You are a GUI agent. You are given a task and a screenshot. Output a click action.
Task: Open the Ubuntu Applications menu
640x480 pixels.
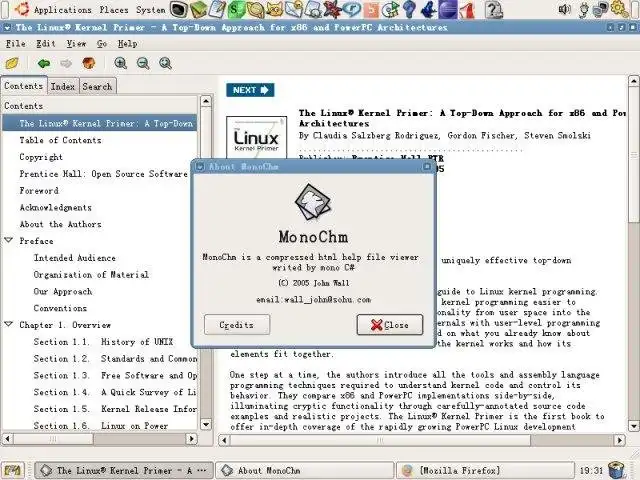tap(53, 9)
